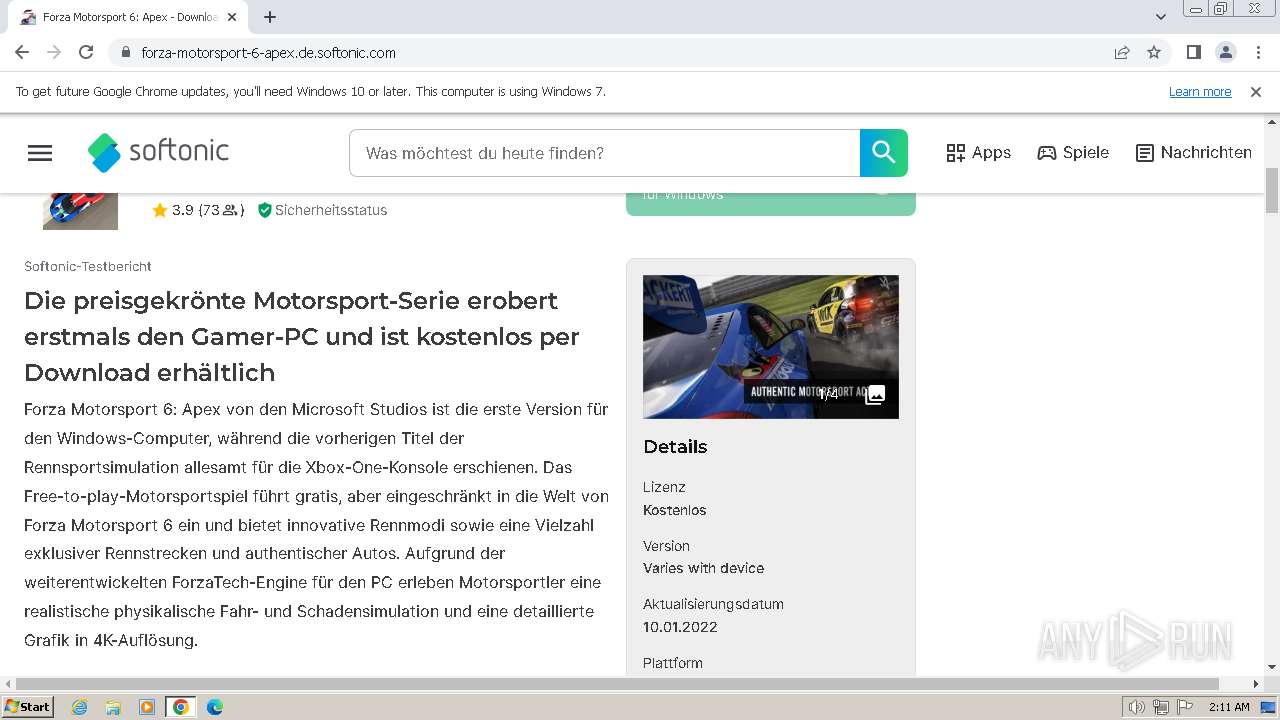Image resolution: width=1280 pixels, height=720 pixels.
Task: Open the Nachrichten section
Action: point(1194,153)
